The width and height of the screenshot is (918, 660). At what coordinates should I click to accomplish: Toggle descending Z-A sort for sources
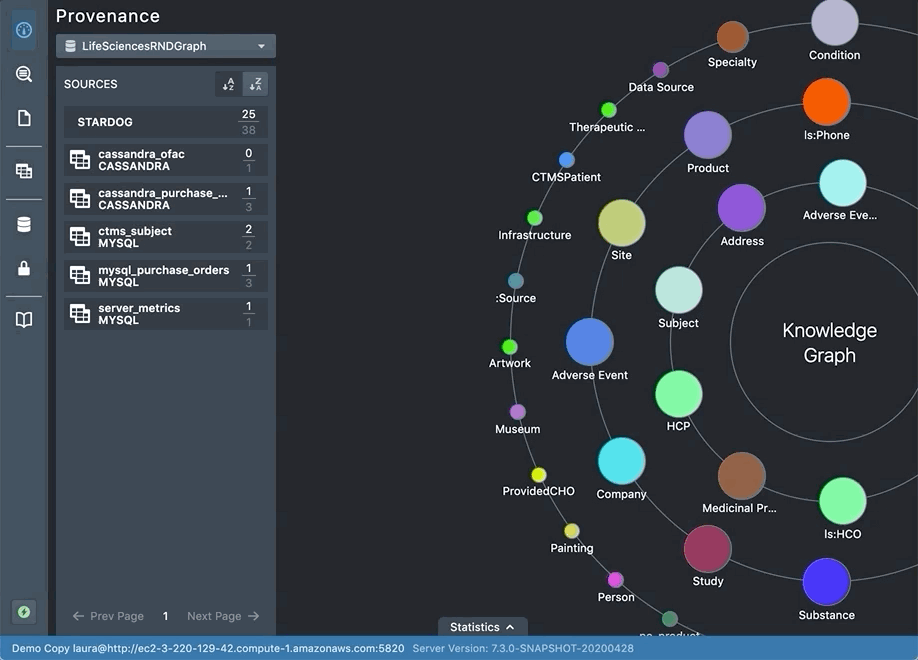256,84
